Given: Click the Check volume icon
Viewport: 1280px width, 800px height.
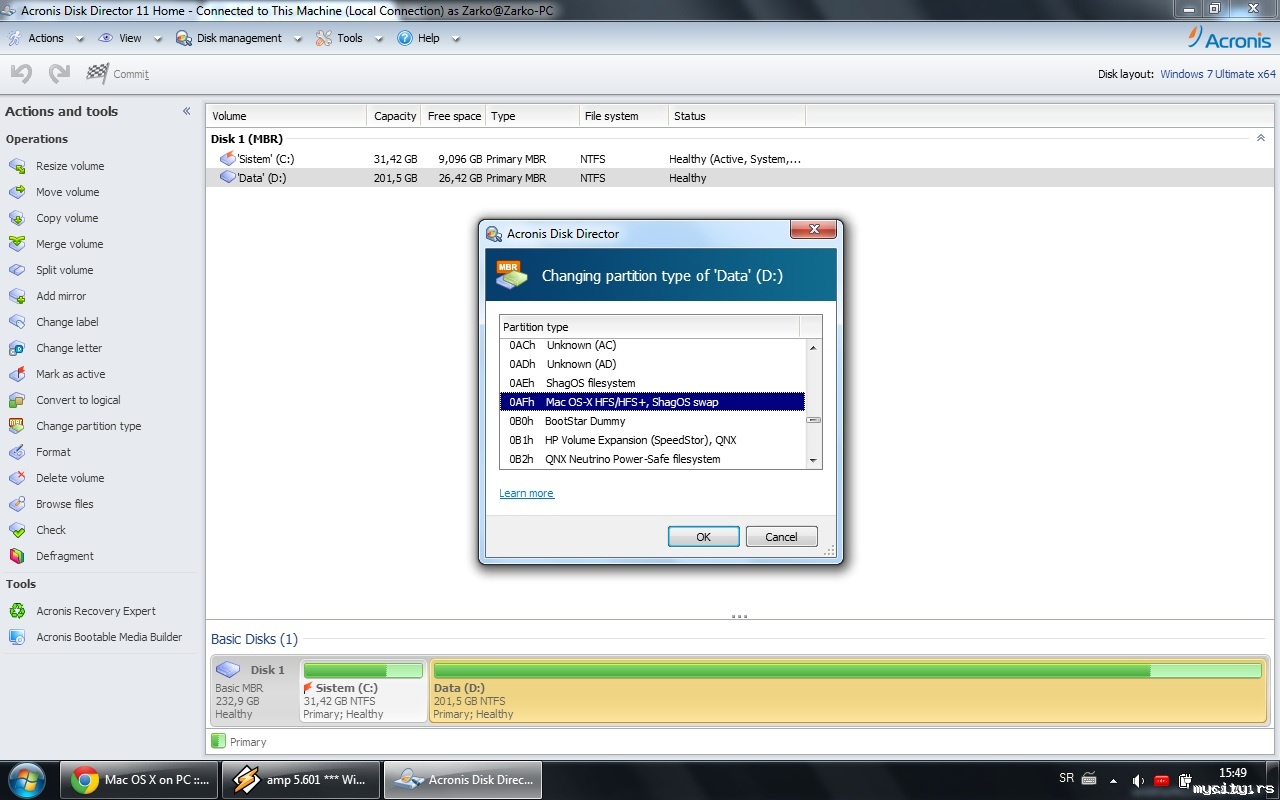Looking at the screenshot, I should [x=17, y=530].
